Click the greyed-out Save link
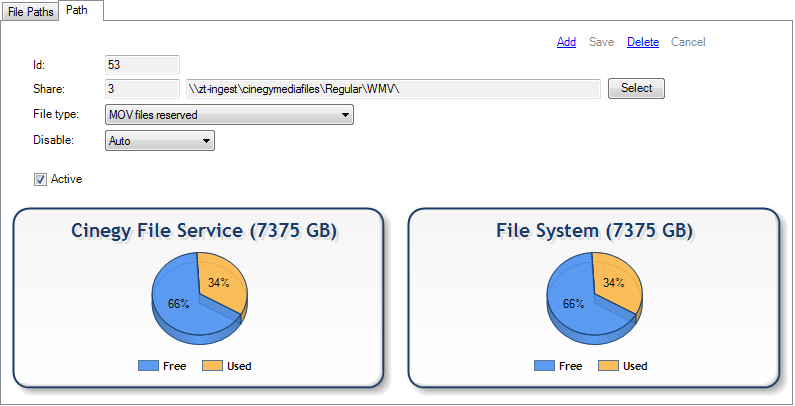Viewport: 795px width, 406px height. [x=601, y=42]
